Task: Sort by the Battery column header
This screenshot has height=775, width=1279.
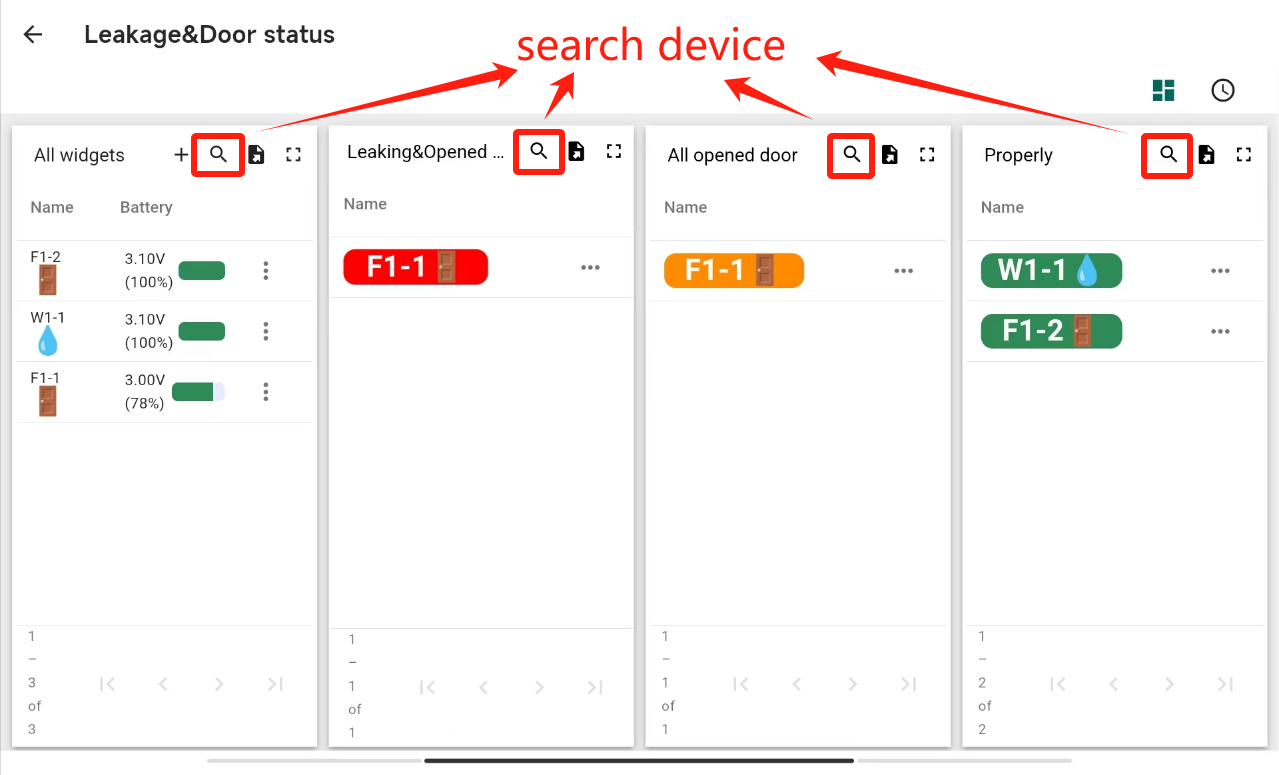Action: (146, 208)
